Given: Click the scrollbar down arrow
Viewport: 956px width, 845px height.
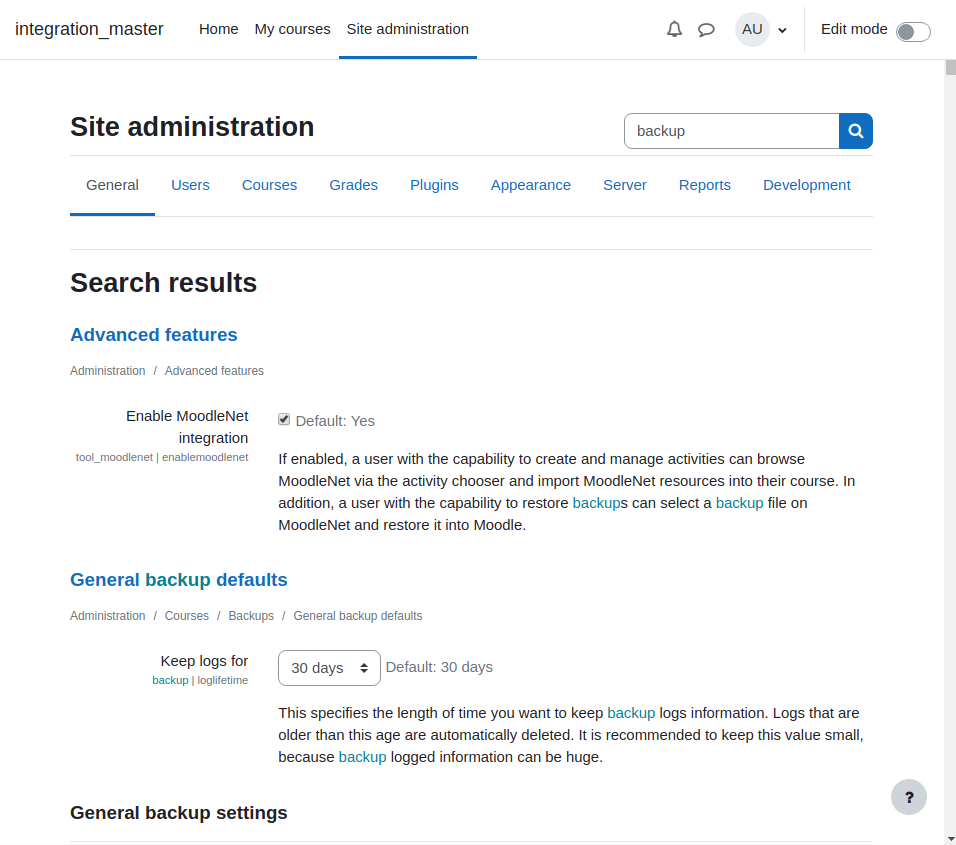Looking at the screenshot, I should (950, 840).
